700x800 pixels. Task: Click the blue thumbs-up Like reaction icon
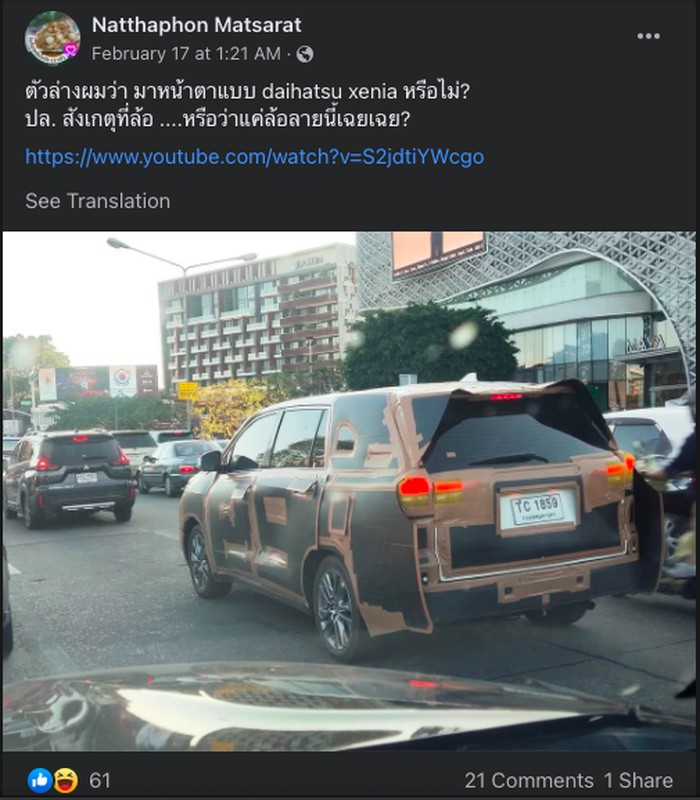coord(40,781)
